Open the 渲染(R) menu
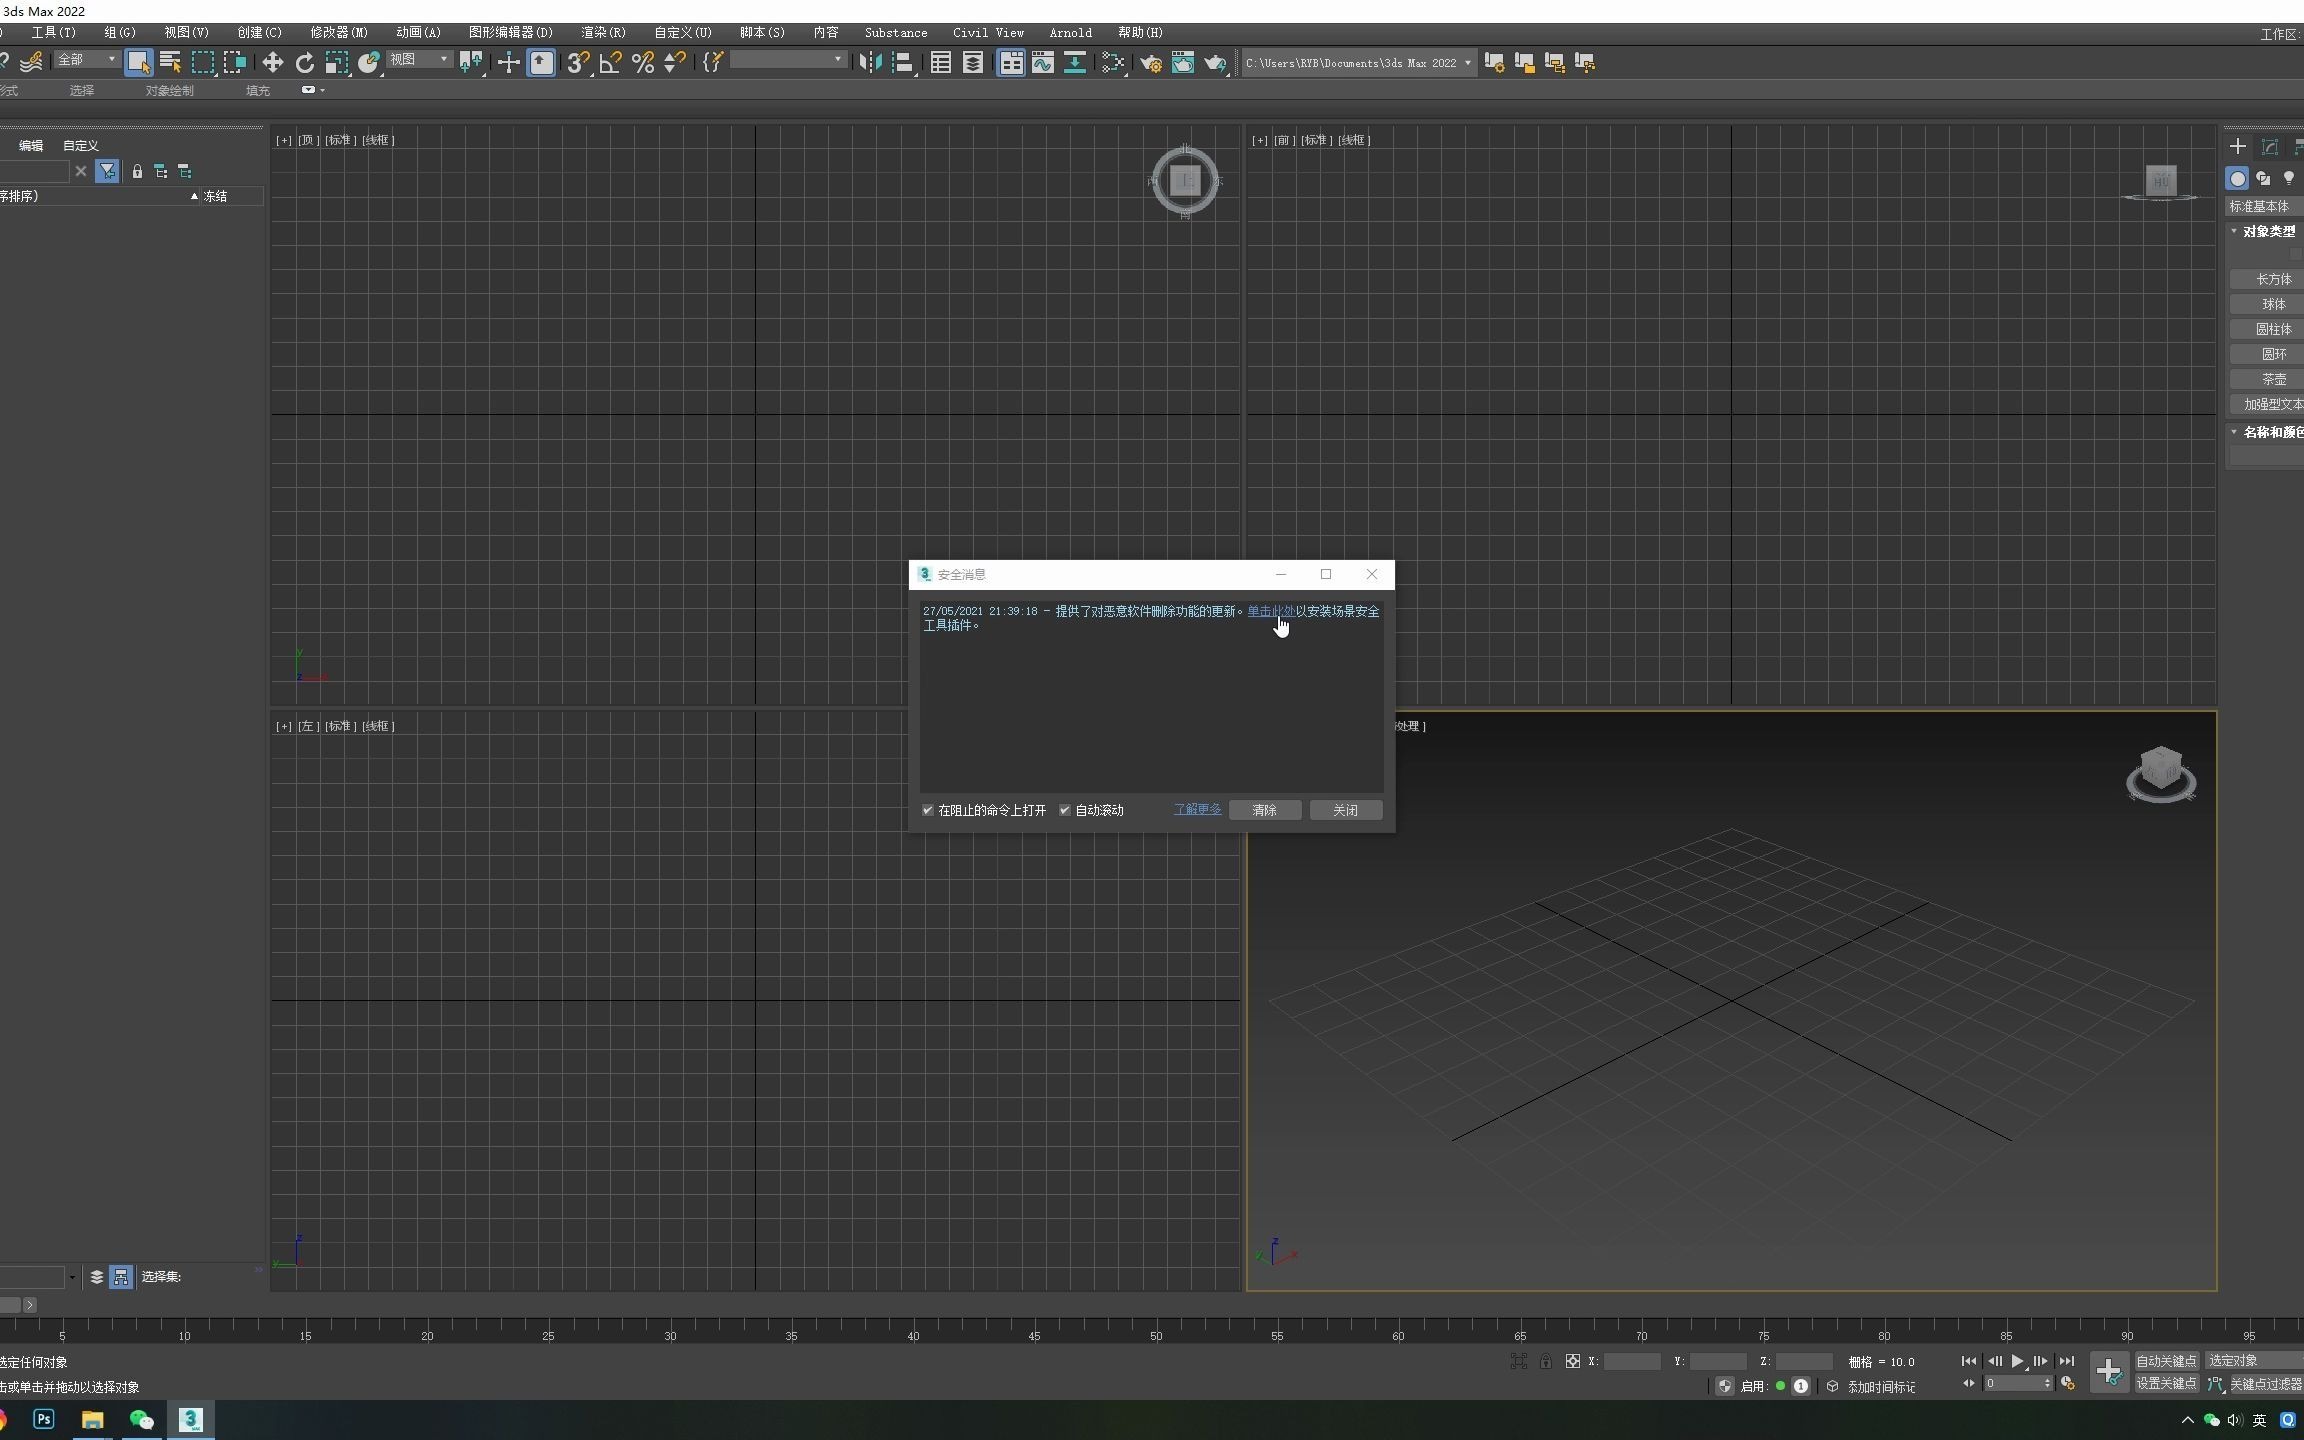The image size is (2304, 1440). [601, 32]
